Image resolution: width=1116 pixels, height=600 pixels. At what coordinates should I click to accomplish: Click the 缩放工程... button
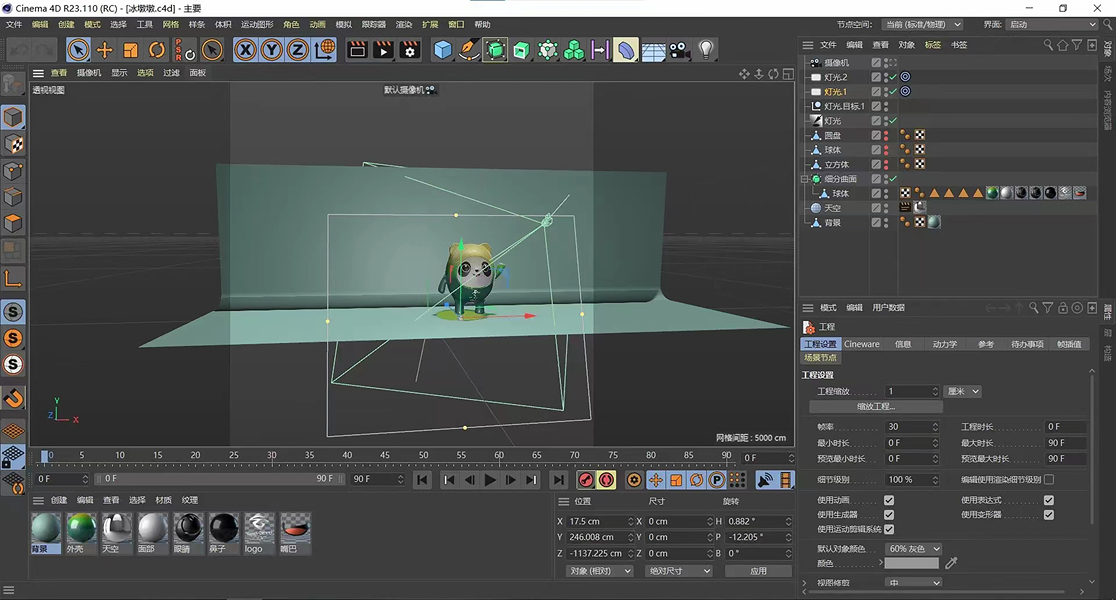coord(875,406)
